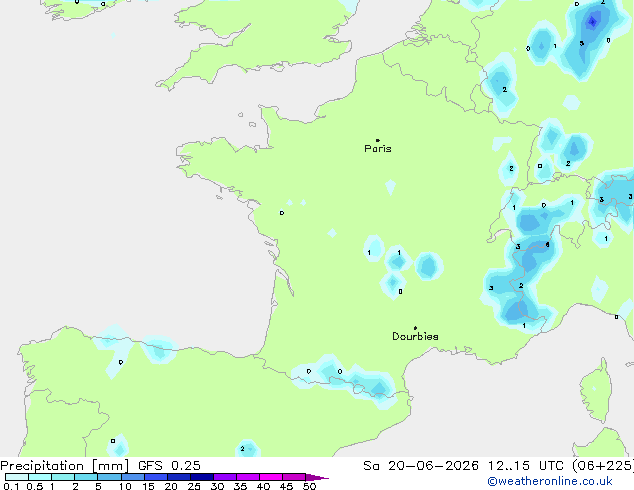Pick the 45–50 mm legend swatch
This screenshot has width=634, height=490.
(x=294, y=477)
